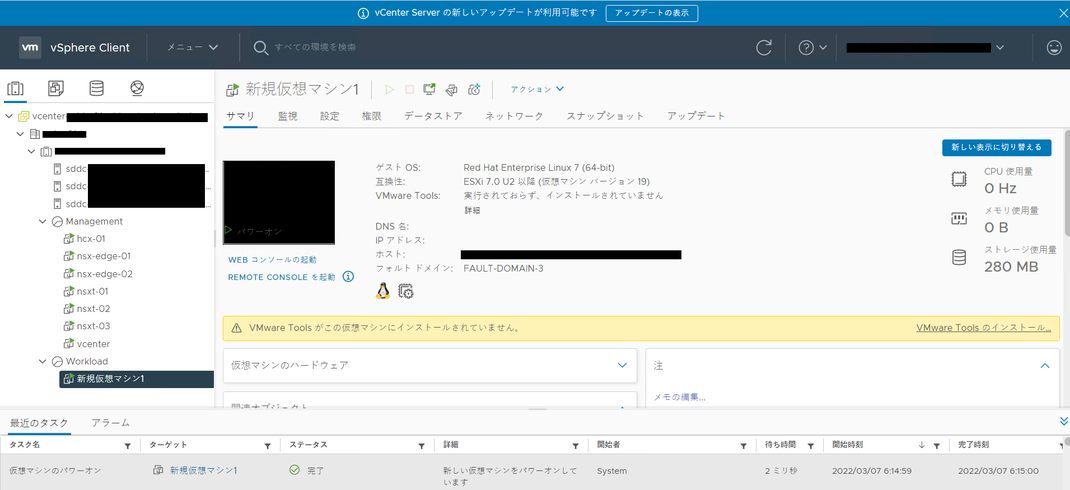
Task: Open the メニュー dropdown
Action: 192,48
